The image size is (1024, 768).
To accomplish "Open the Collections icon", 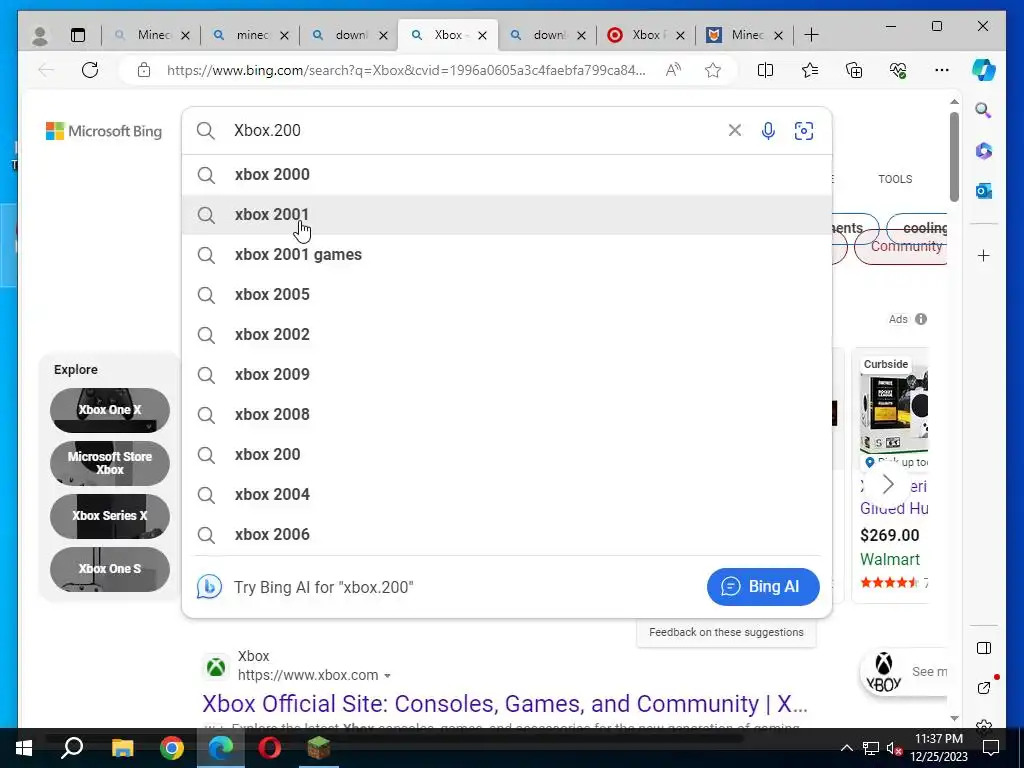I will click(x=854, y=70).
